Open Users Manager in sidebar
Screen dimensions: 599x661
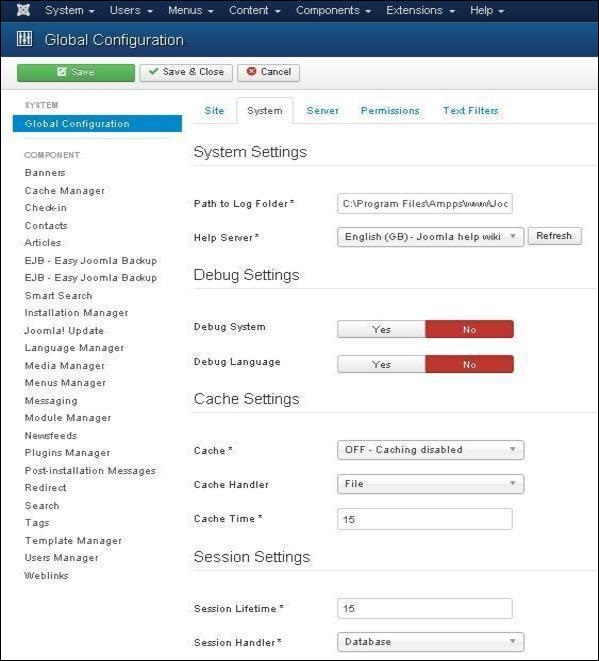[x=62, y=558]
